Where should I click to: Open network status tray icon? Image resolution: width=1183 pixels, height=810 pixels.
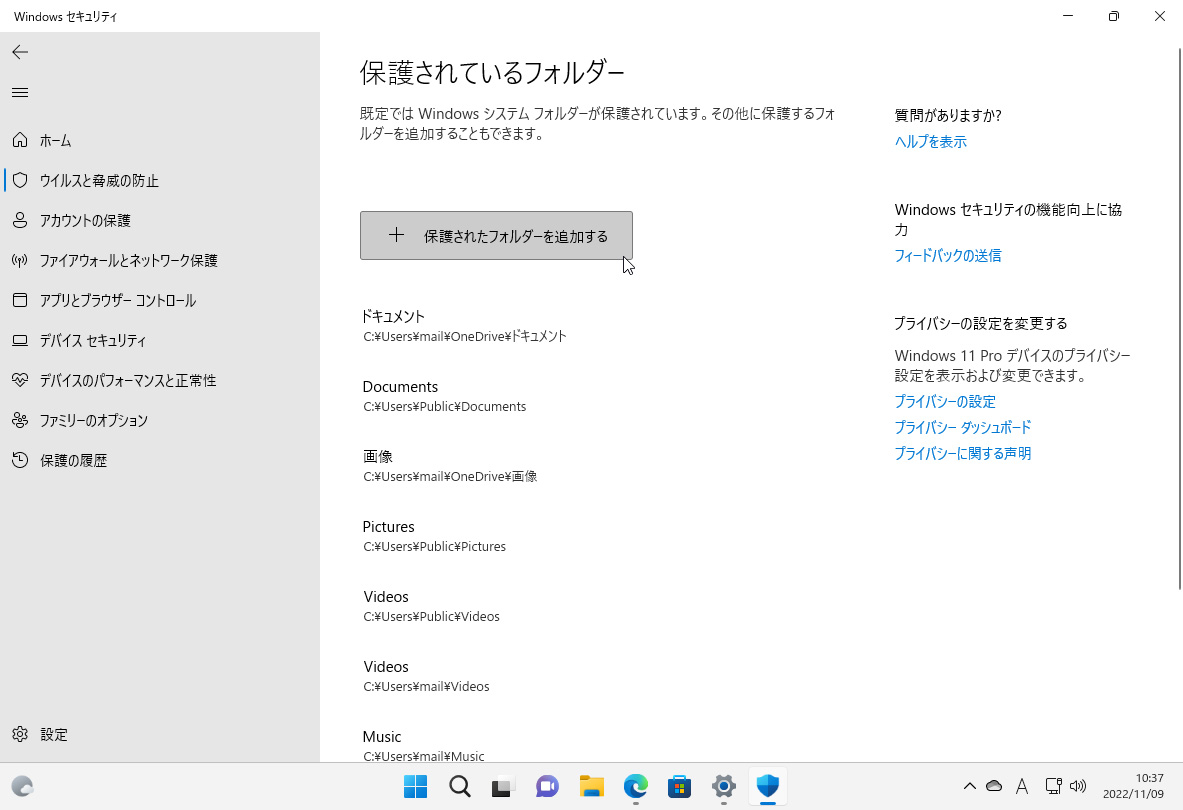pyautogui.click(x=1053, y=786)
